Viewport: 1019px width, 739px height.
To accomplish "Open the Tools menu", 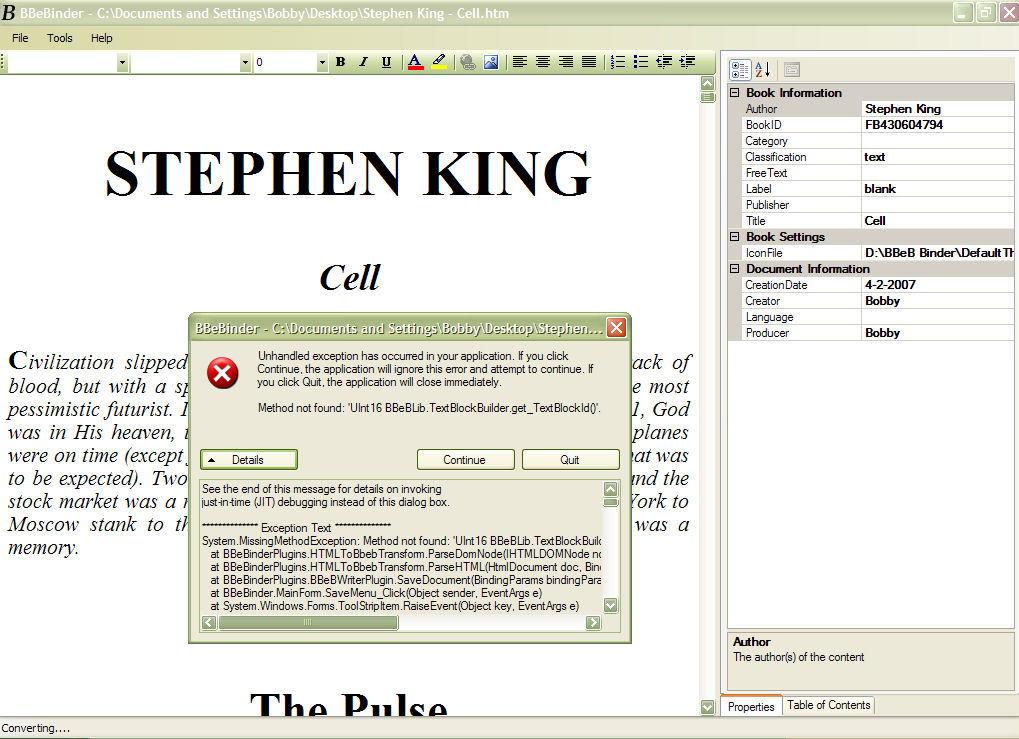I will pos(60,38).
